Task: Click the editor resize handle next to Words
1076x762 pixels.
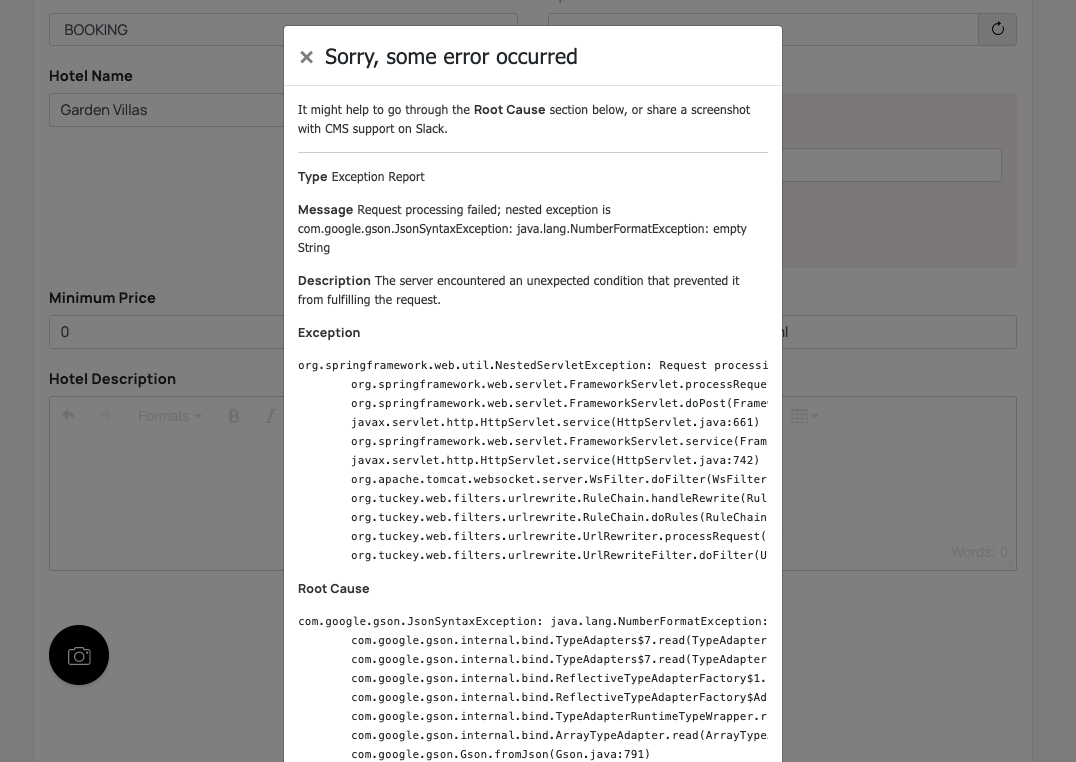Action: tap(1009, 562)
